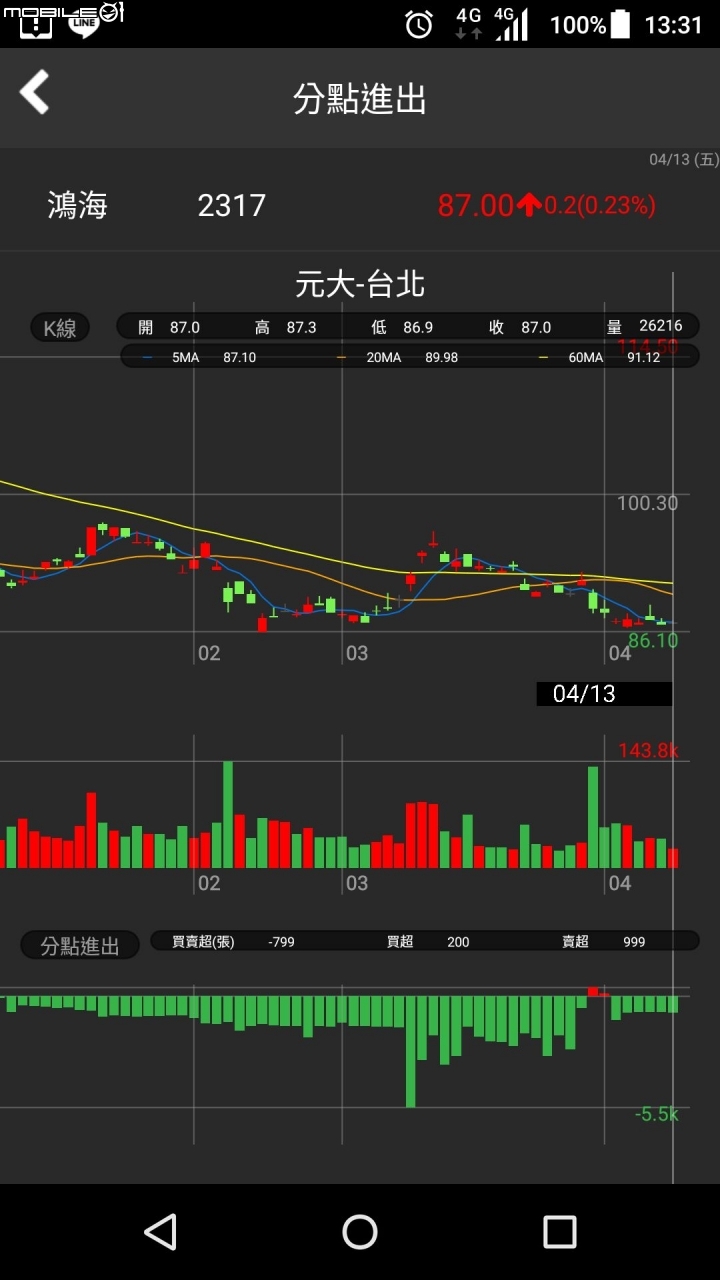Tap the tallest green volume bar near 02

pyautogui.click(x=228, y=814)
